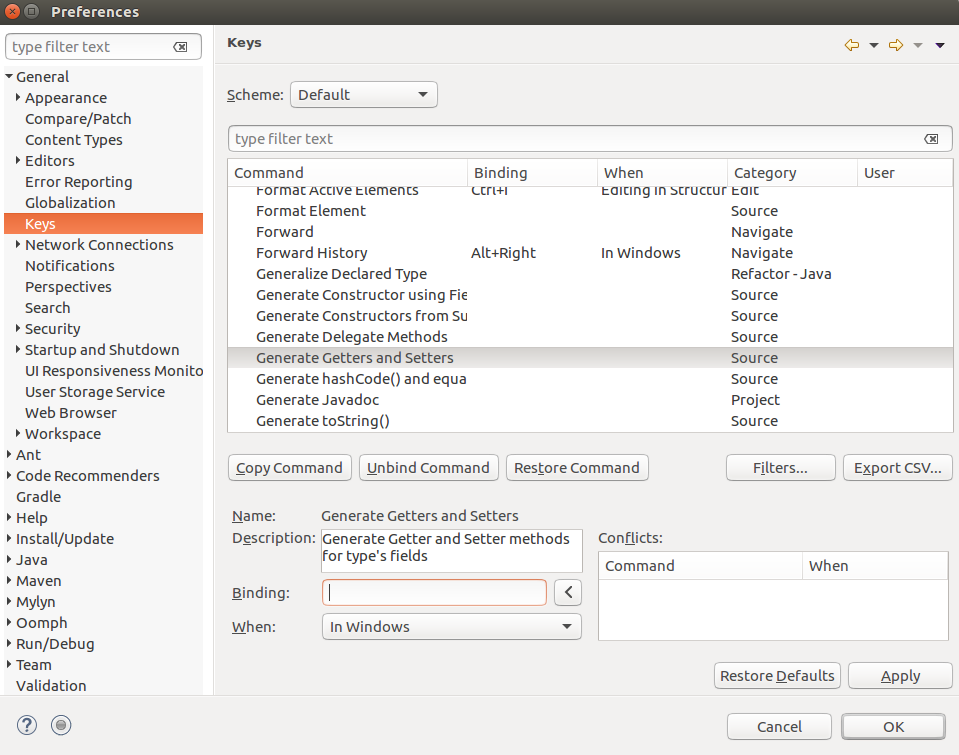Image resolution: width=959 pixels, height=755 pixels.
Task: Expand the Network Connections node
Action: [18, 244]
